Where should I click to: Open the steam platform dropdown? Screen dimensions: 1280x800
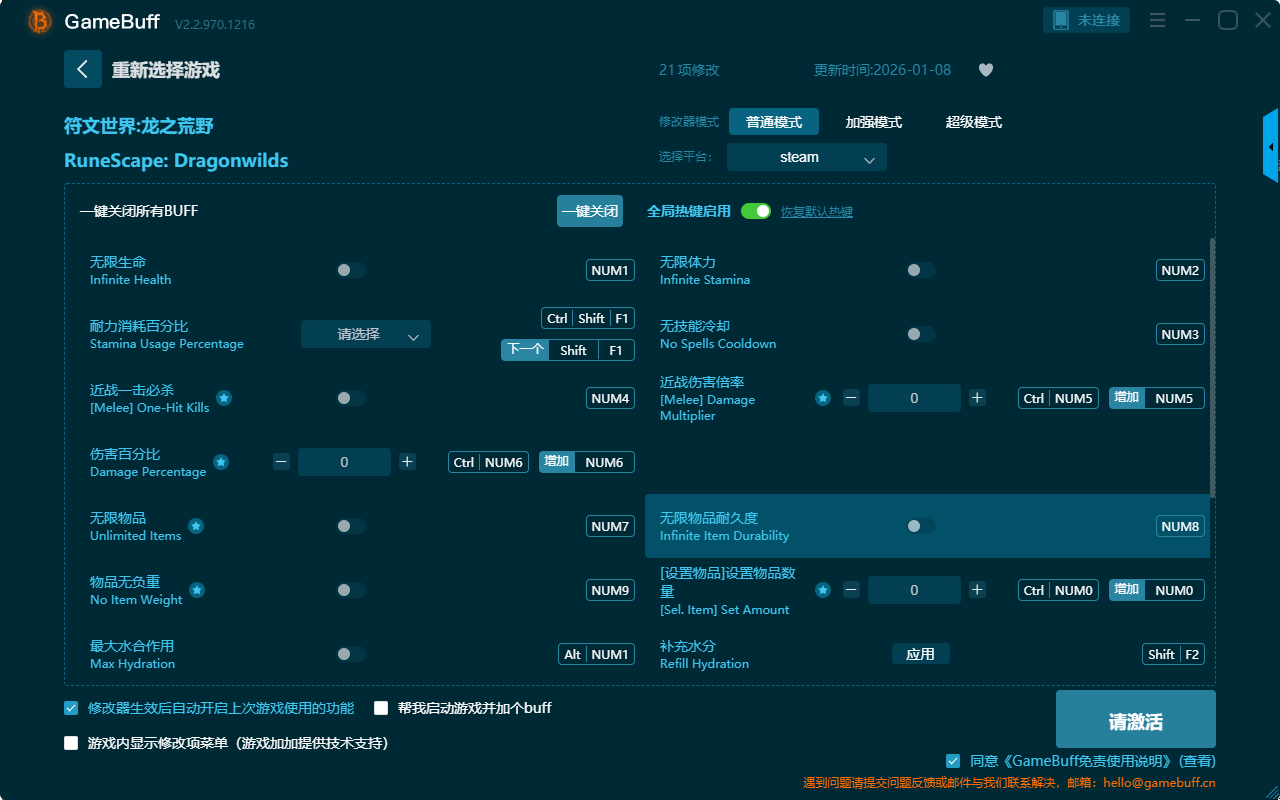click(x=806, y=157)
